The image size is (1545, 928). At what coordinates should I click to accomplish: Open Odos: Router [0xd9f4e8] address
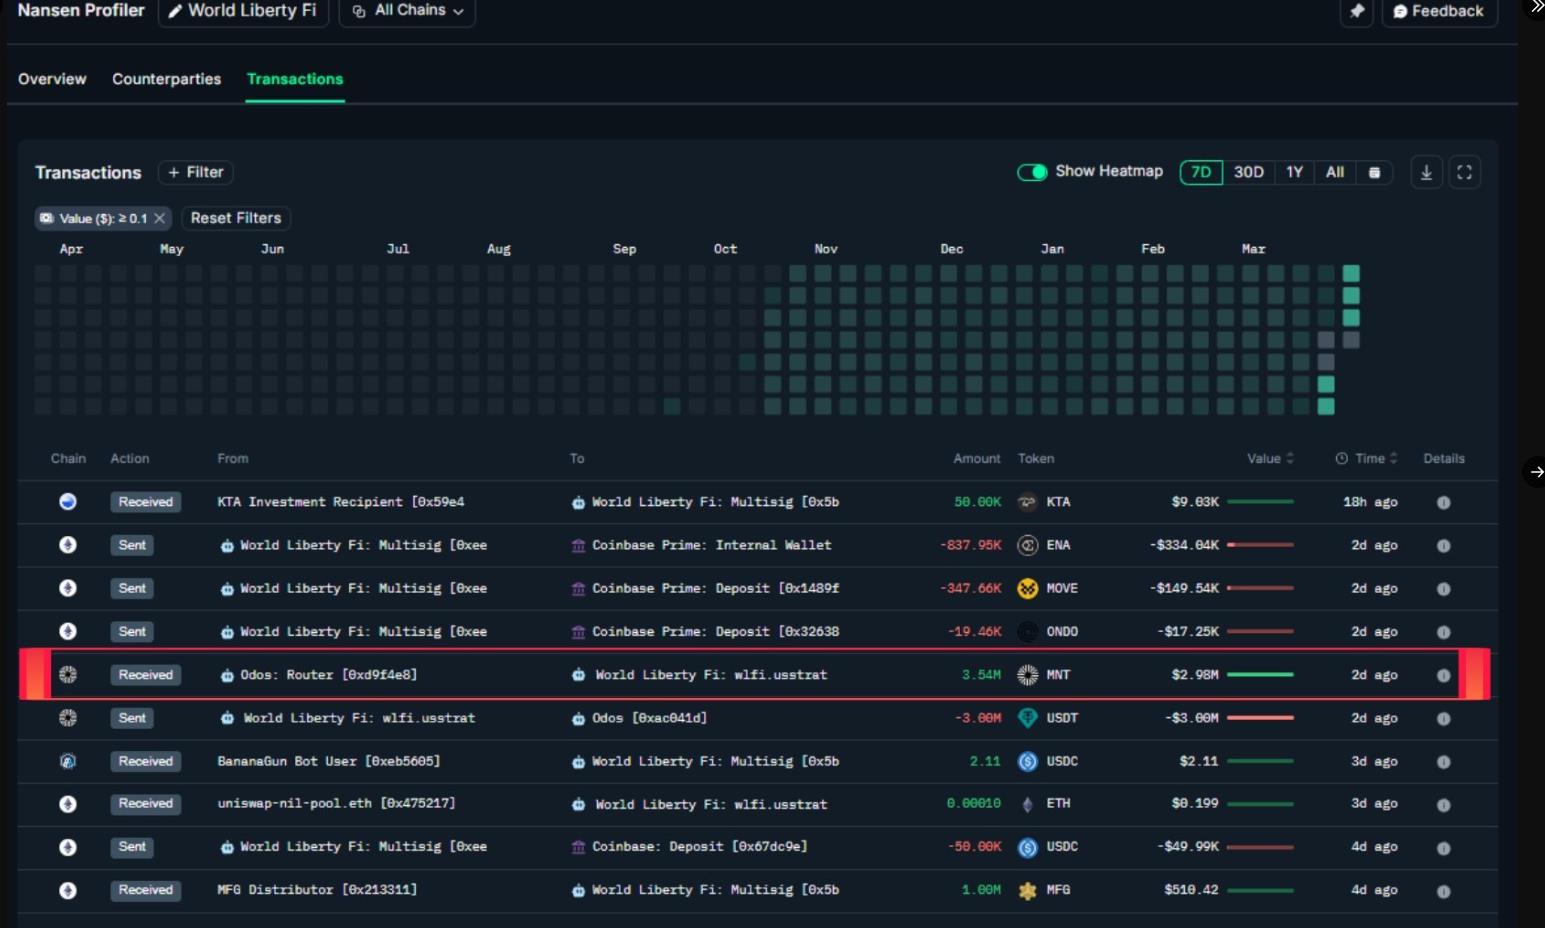(328, 675)
